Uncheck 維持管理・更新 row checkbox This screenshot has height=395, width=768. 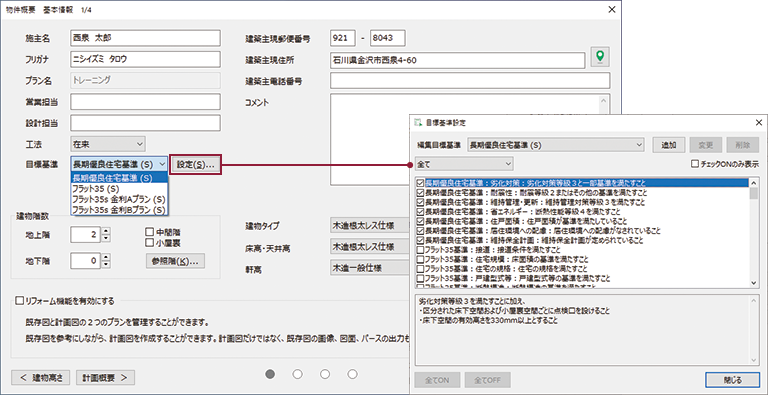pyautogui.click(x=420, y=202)
